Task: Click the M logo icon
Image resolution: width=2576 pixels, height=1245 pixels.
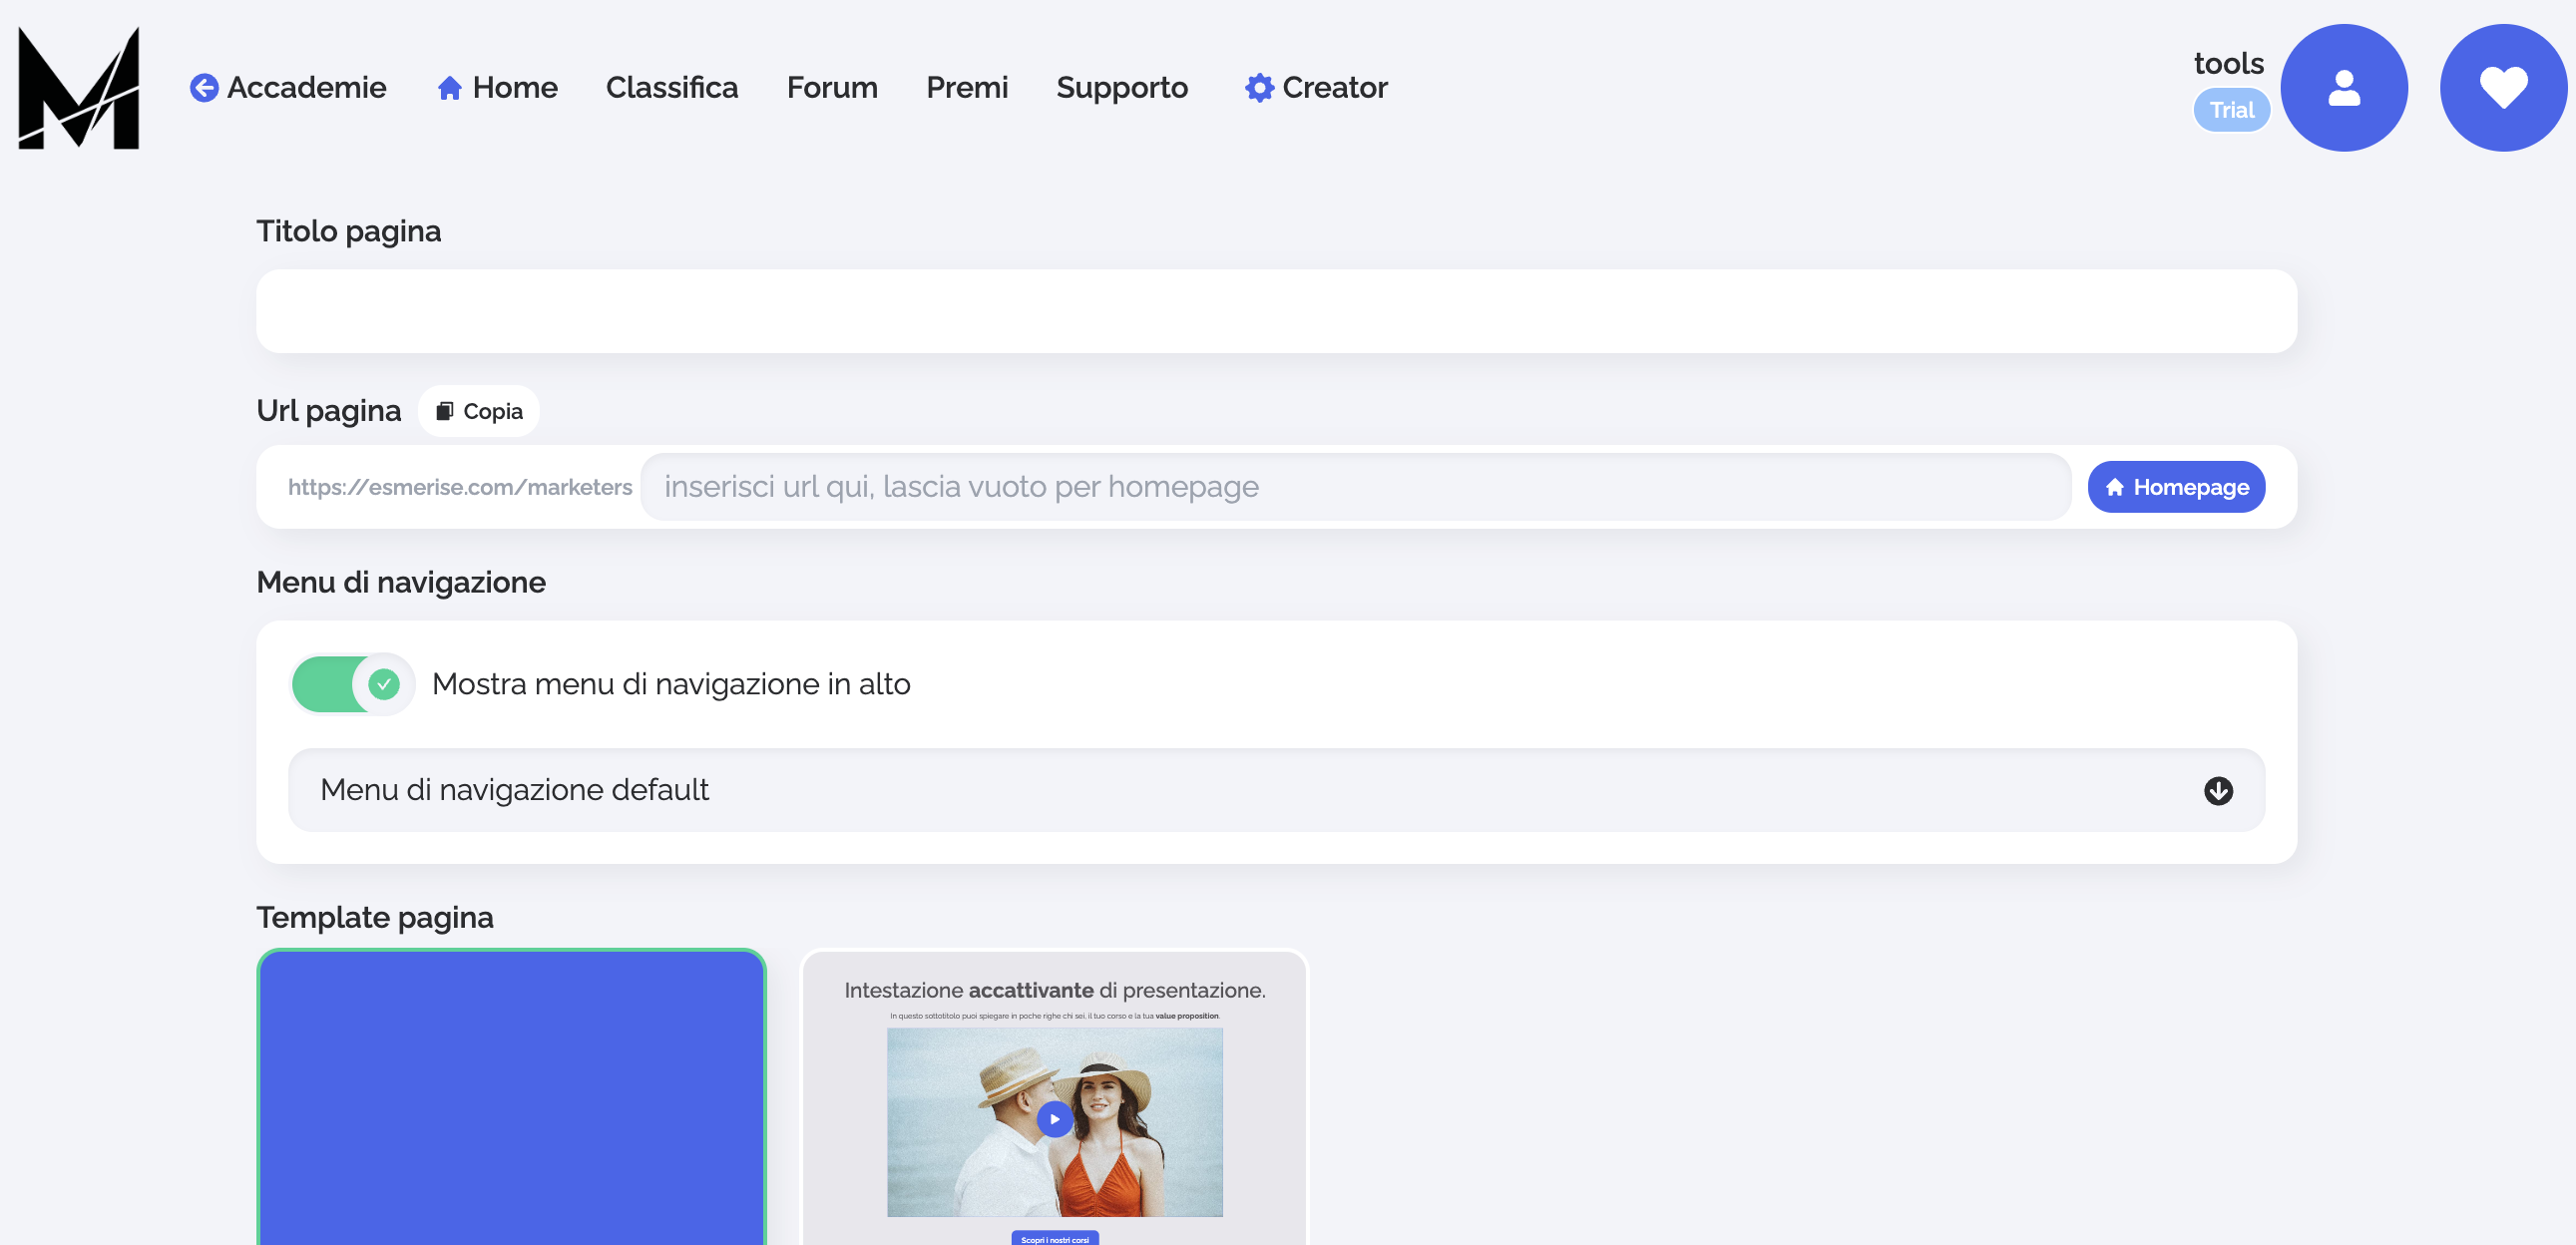Action: click(79, 88)
